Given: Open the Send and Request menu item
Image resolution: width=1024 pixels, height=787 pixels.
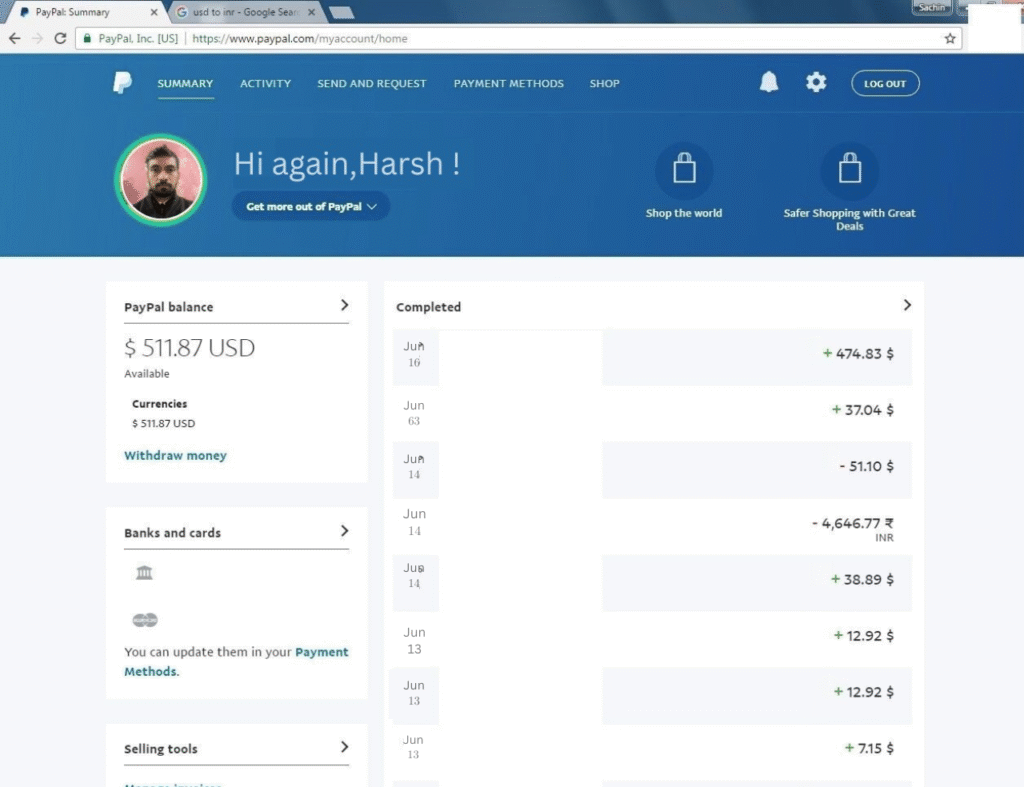Looking at the screenshot, I should pos(371,84).
